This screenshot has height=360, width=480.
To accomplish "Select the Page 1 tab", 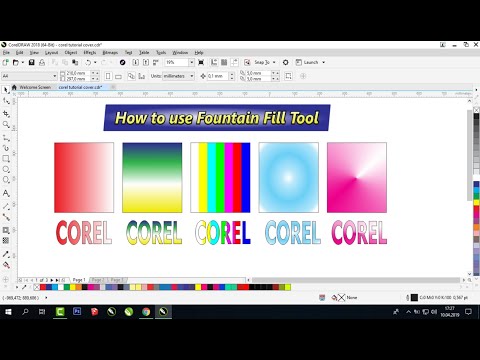I will (x=79, y=280).
